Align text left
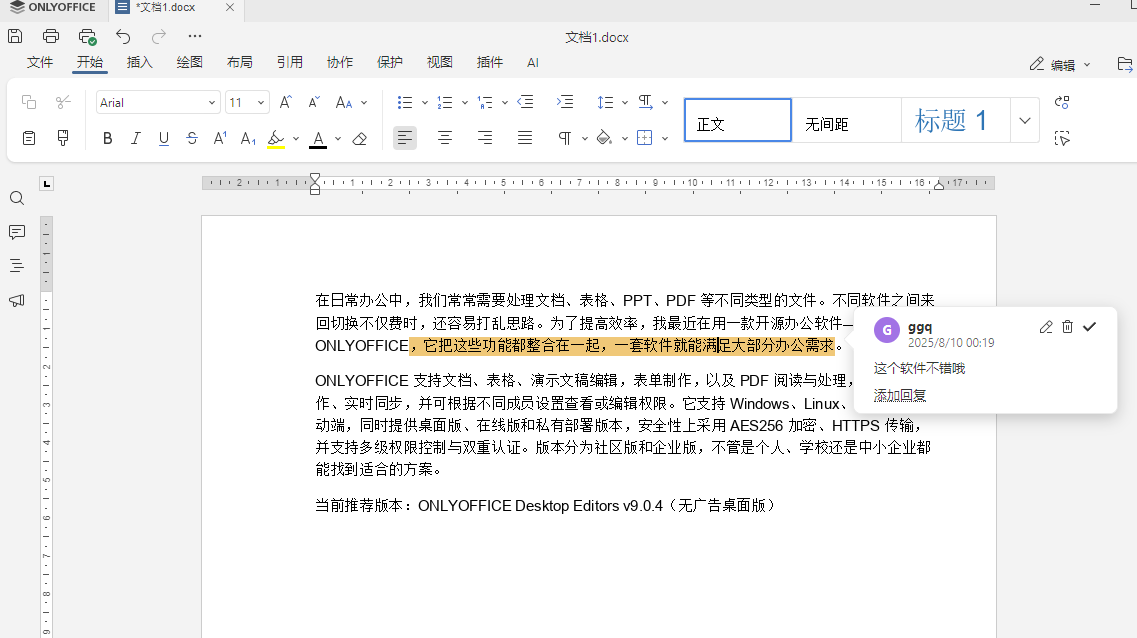This screenshot has width=1137, height=638. point(405,138)
